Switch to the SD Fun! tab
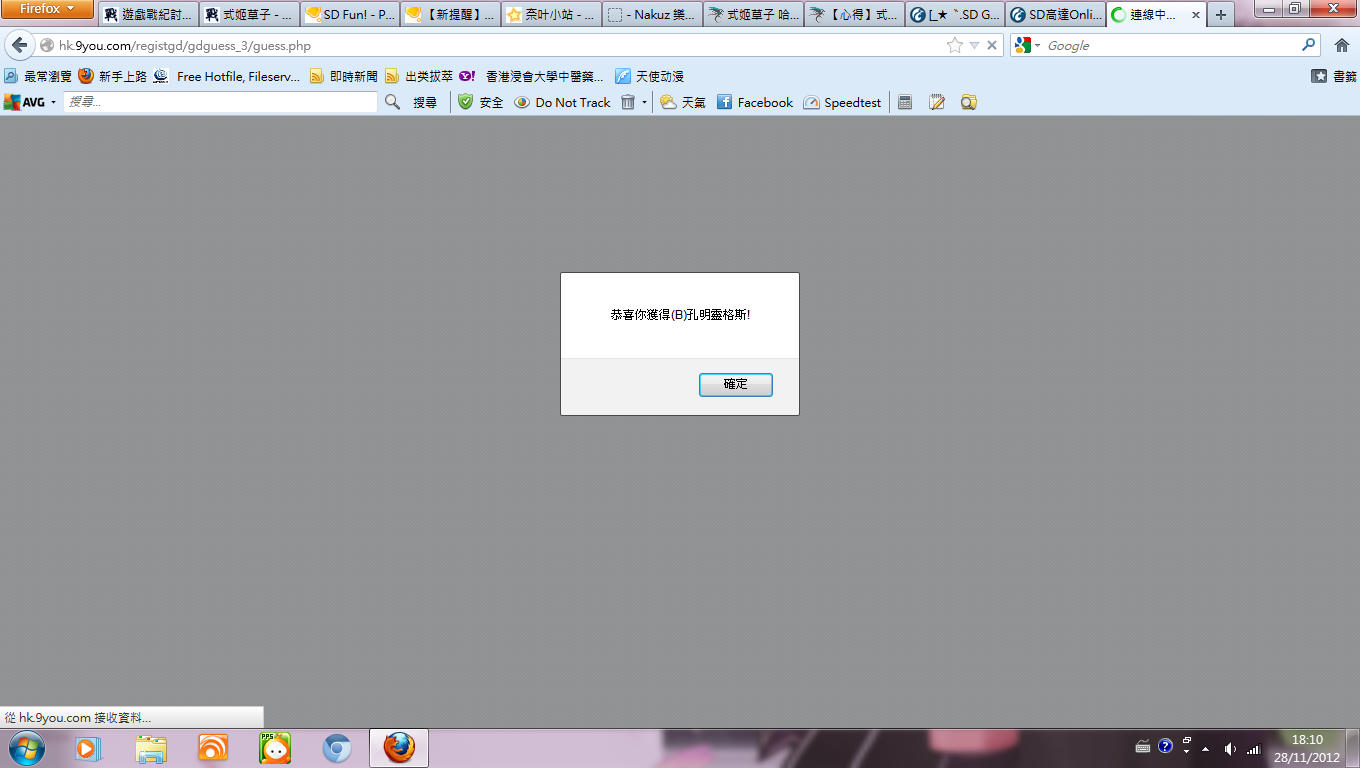Image resolution: width=1360 pixels, height=768 pixels. (x=350, y=15)
